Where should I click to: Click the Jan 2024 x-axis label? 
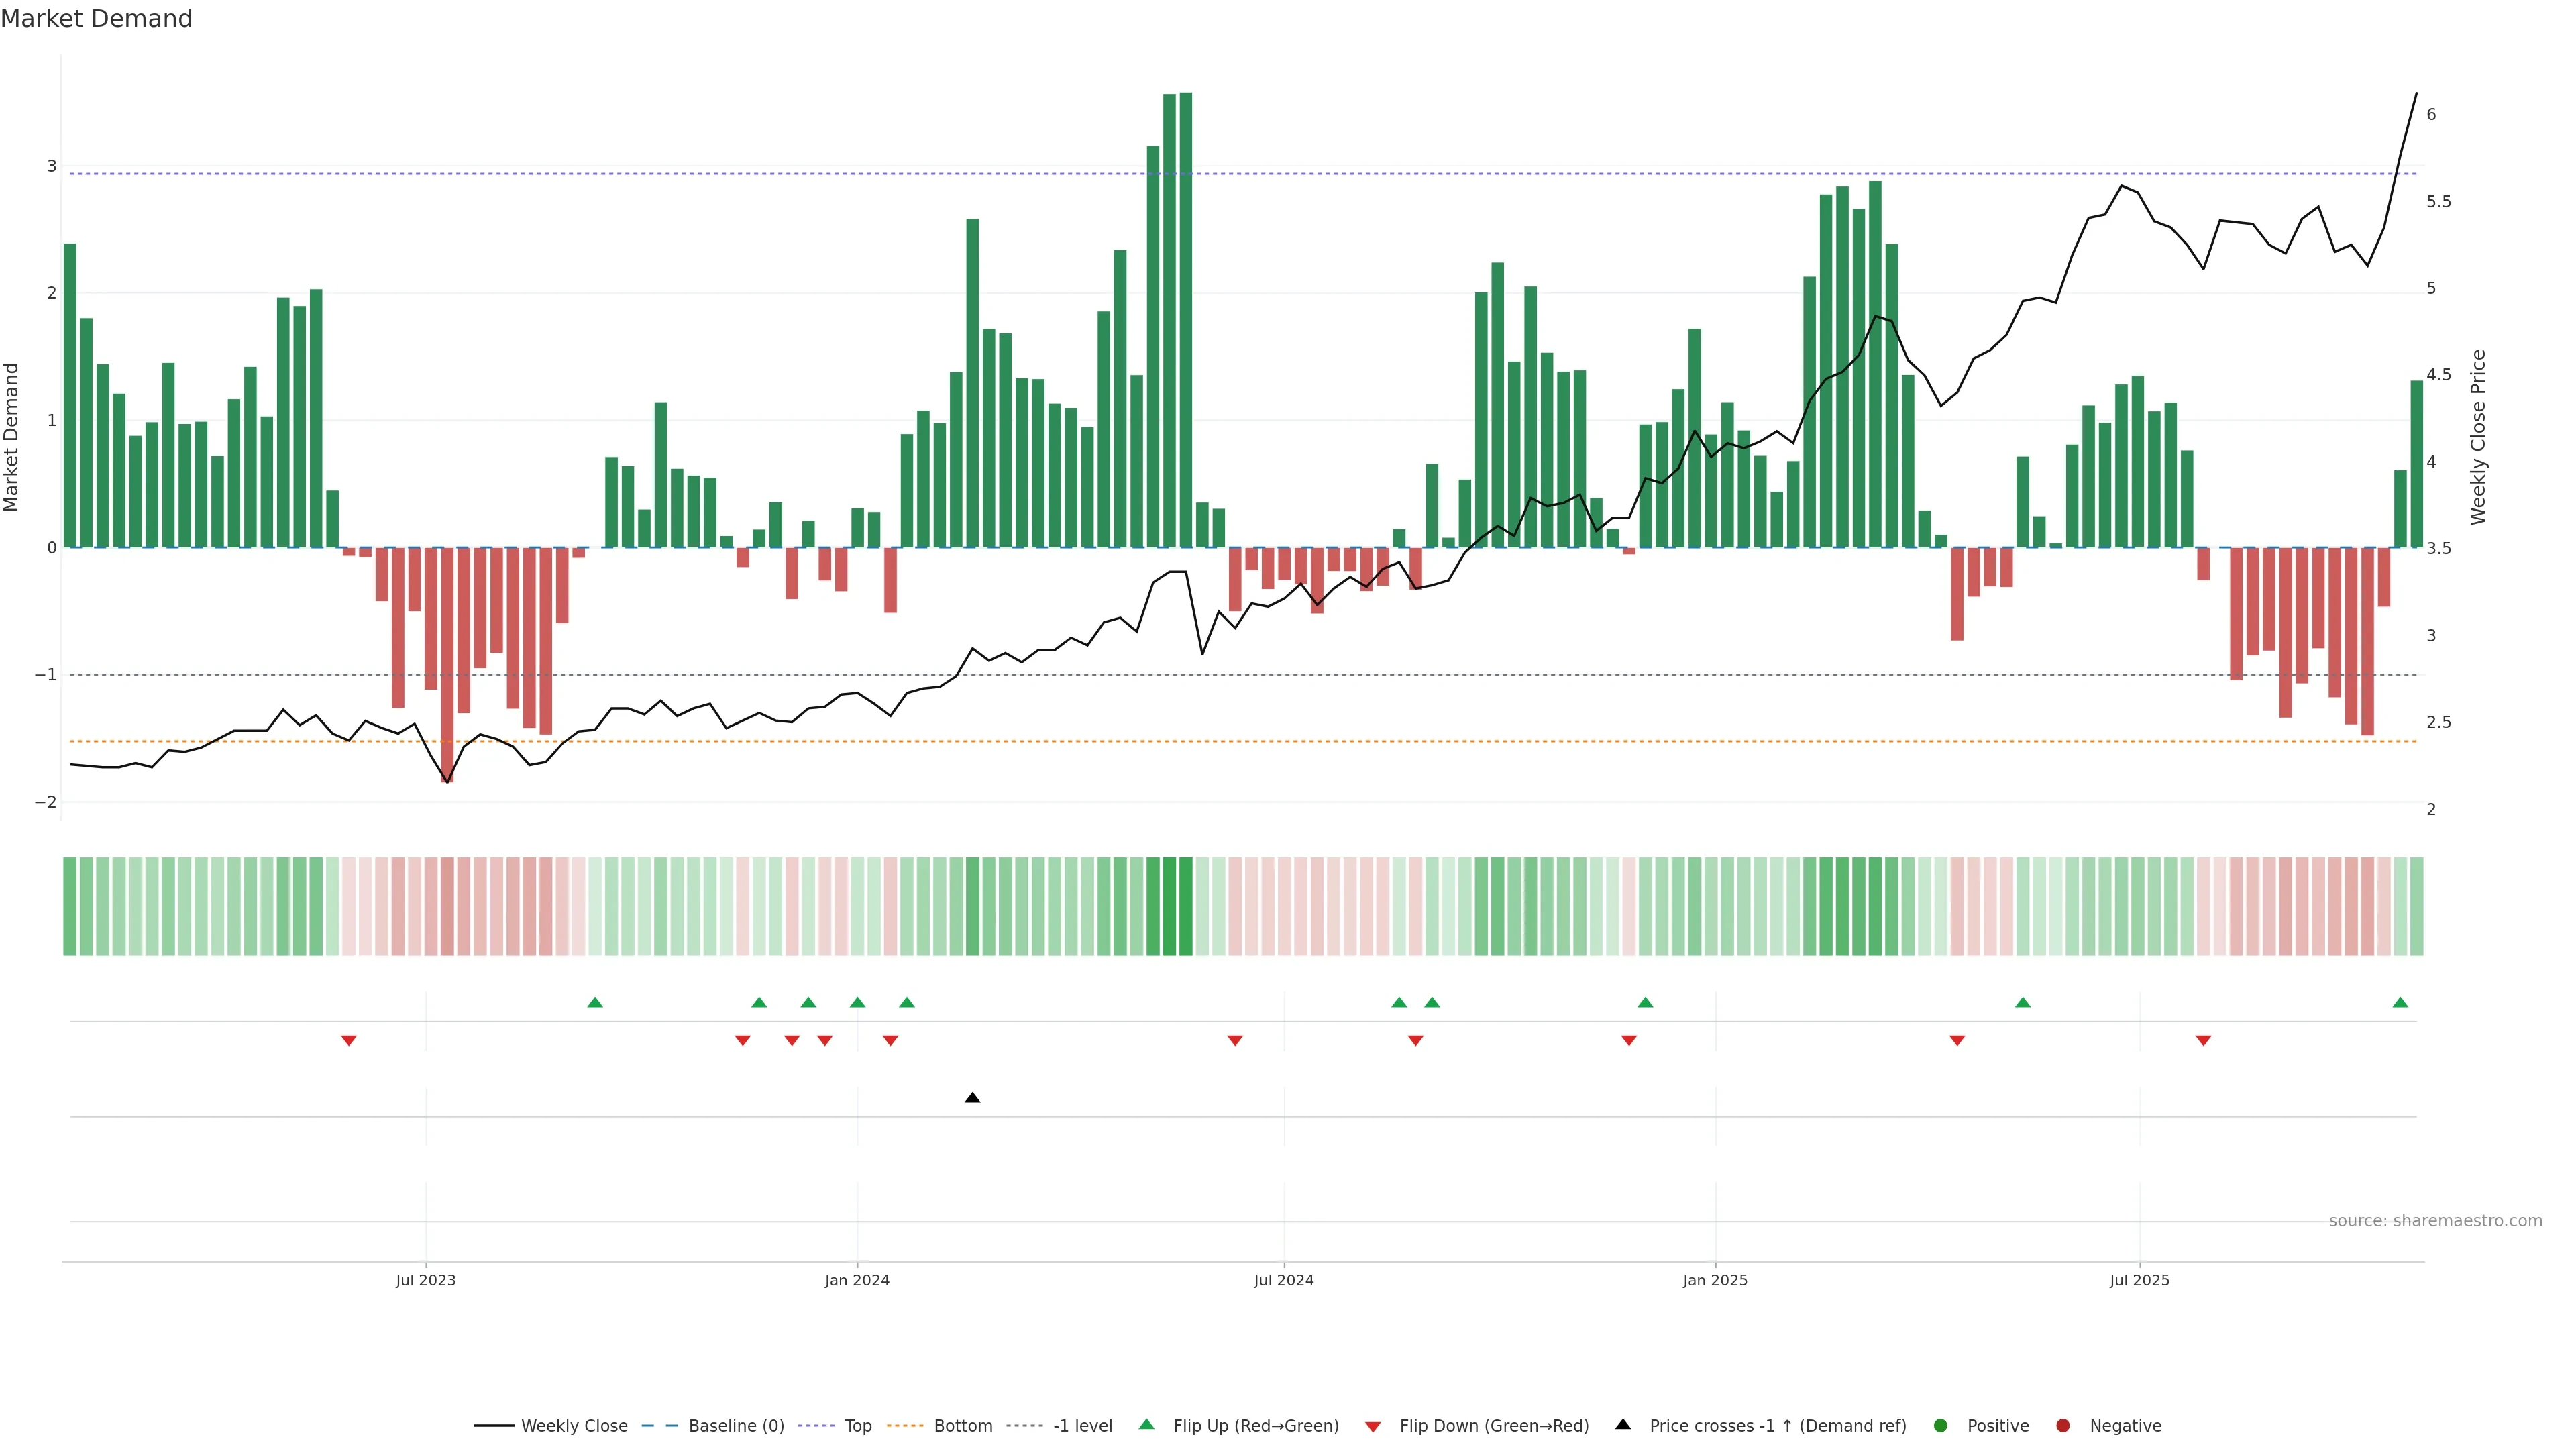(857, 1280)
